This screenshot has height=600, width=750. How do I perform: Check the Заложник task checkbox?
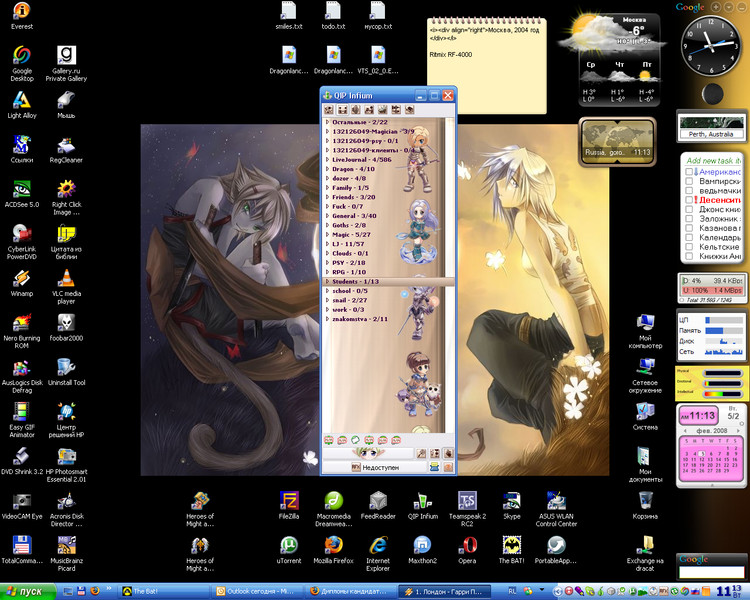point(689,218)
